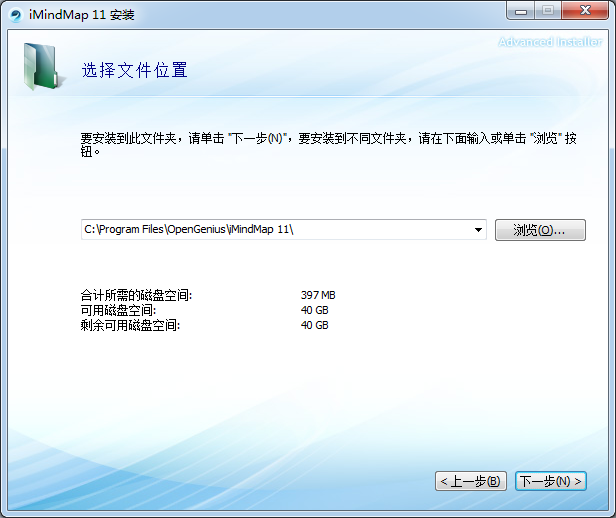Click the iMindMap title bar icon
The image size is (616, 518).
(x=16, y=15)
